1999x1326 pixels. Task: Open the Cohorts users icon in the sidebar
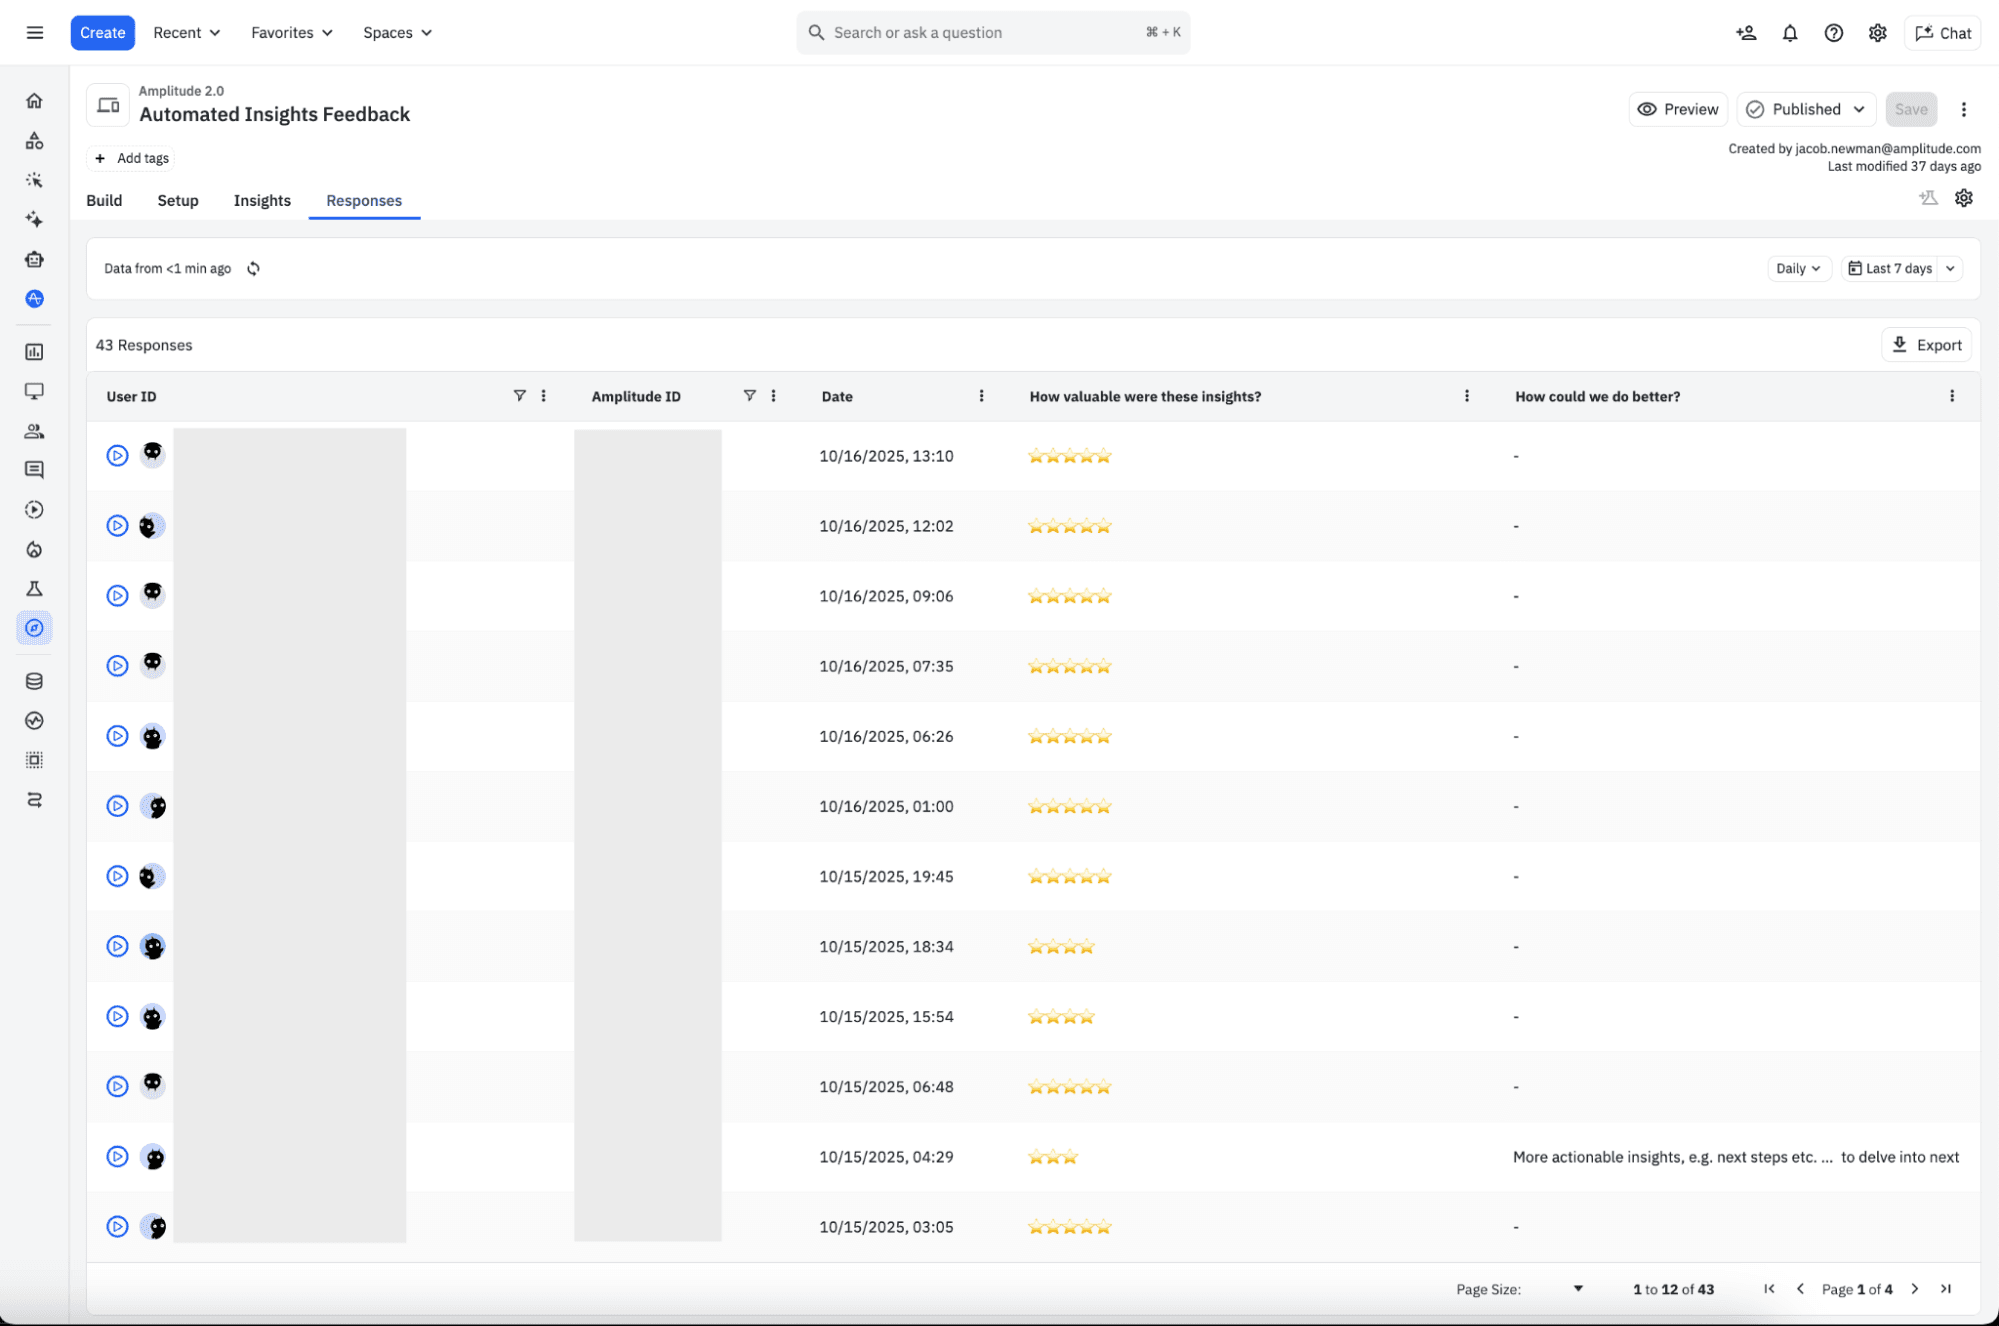[34, 431]
